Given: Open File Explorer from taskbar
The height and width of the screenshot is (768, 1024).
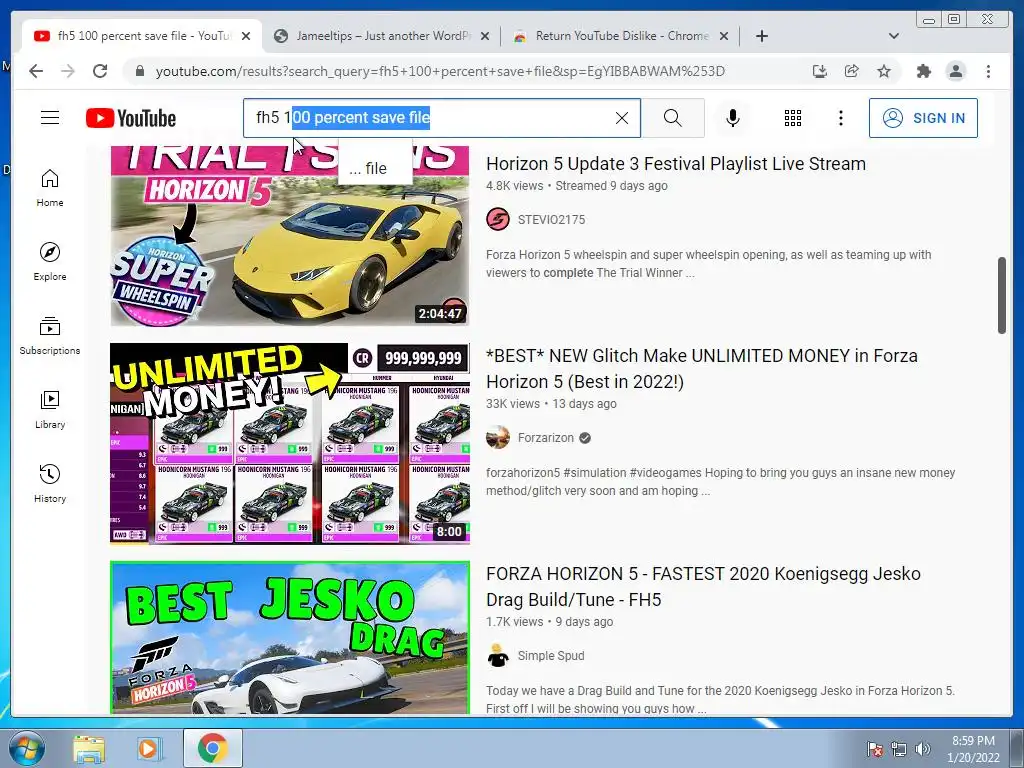Looking at the screenshot, I should (89, 748).
